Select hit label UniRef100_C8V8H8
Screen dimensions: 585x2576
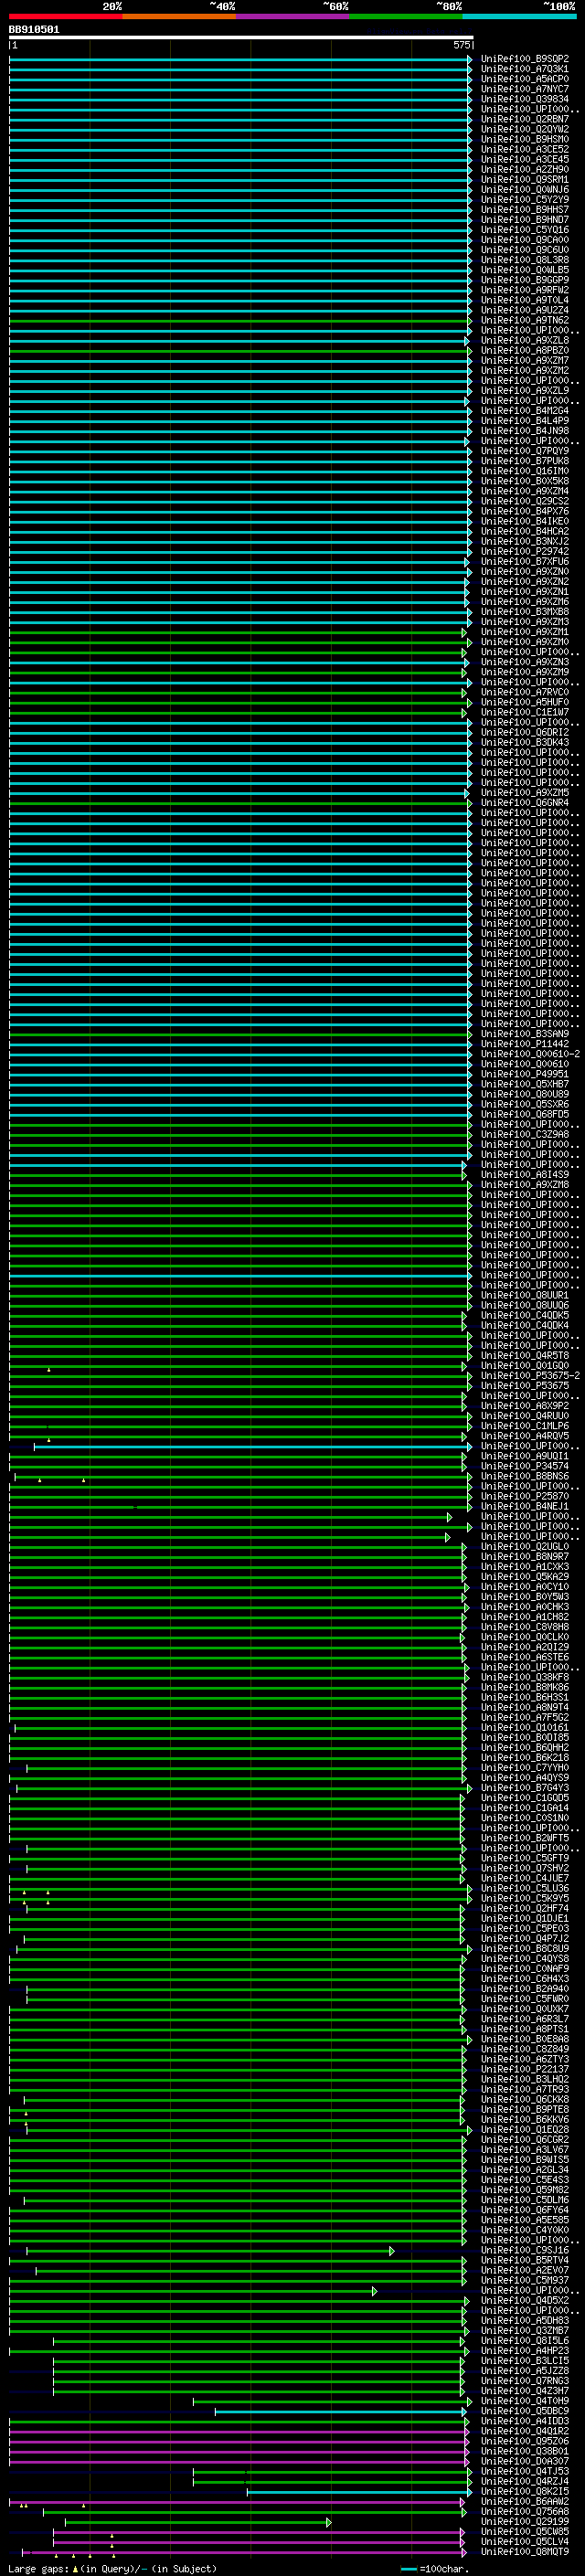pyautogui.click(x=525, y=1627)
